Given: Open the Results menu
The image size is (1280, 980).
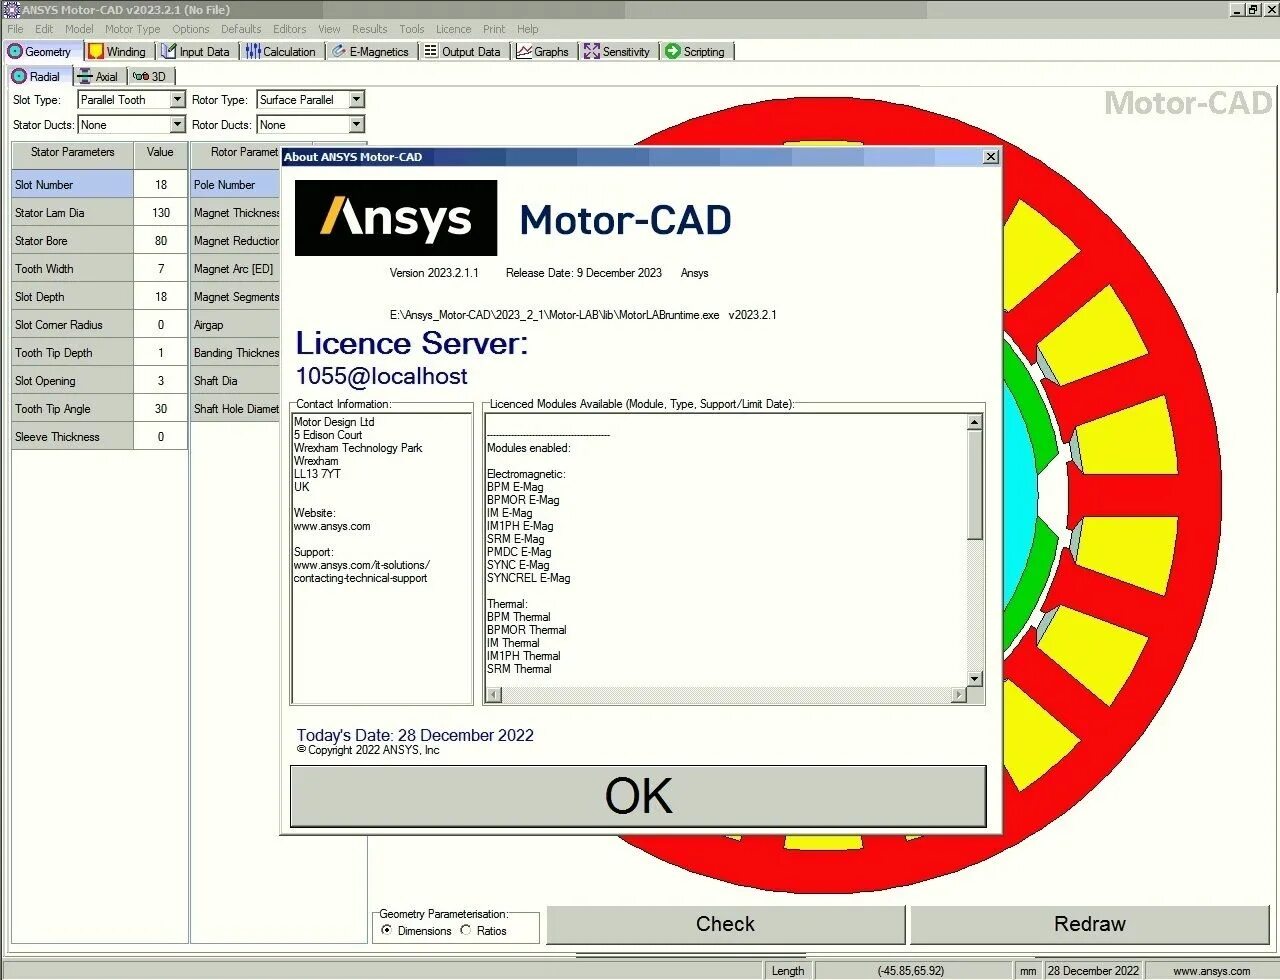Looking at the screenshot, I should click(369, 29).
